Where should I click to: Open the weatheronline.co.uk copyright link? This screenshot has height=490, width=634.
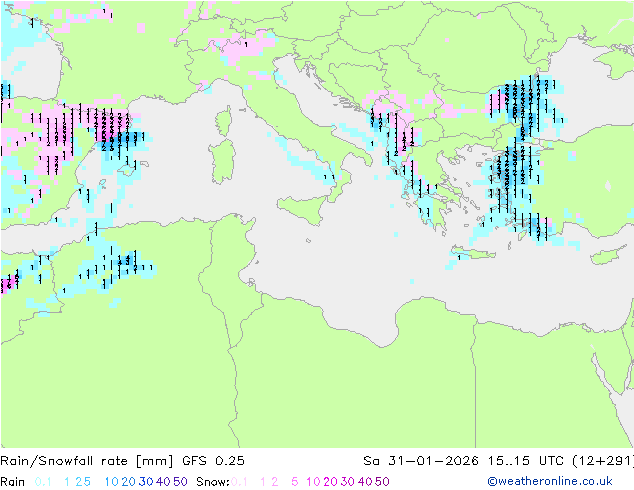point(550,481)
